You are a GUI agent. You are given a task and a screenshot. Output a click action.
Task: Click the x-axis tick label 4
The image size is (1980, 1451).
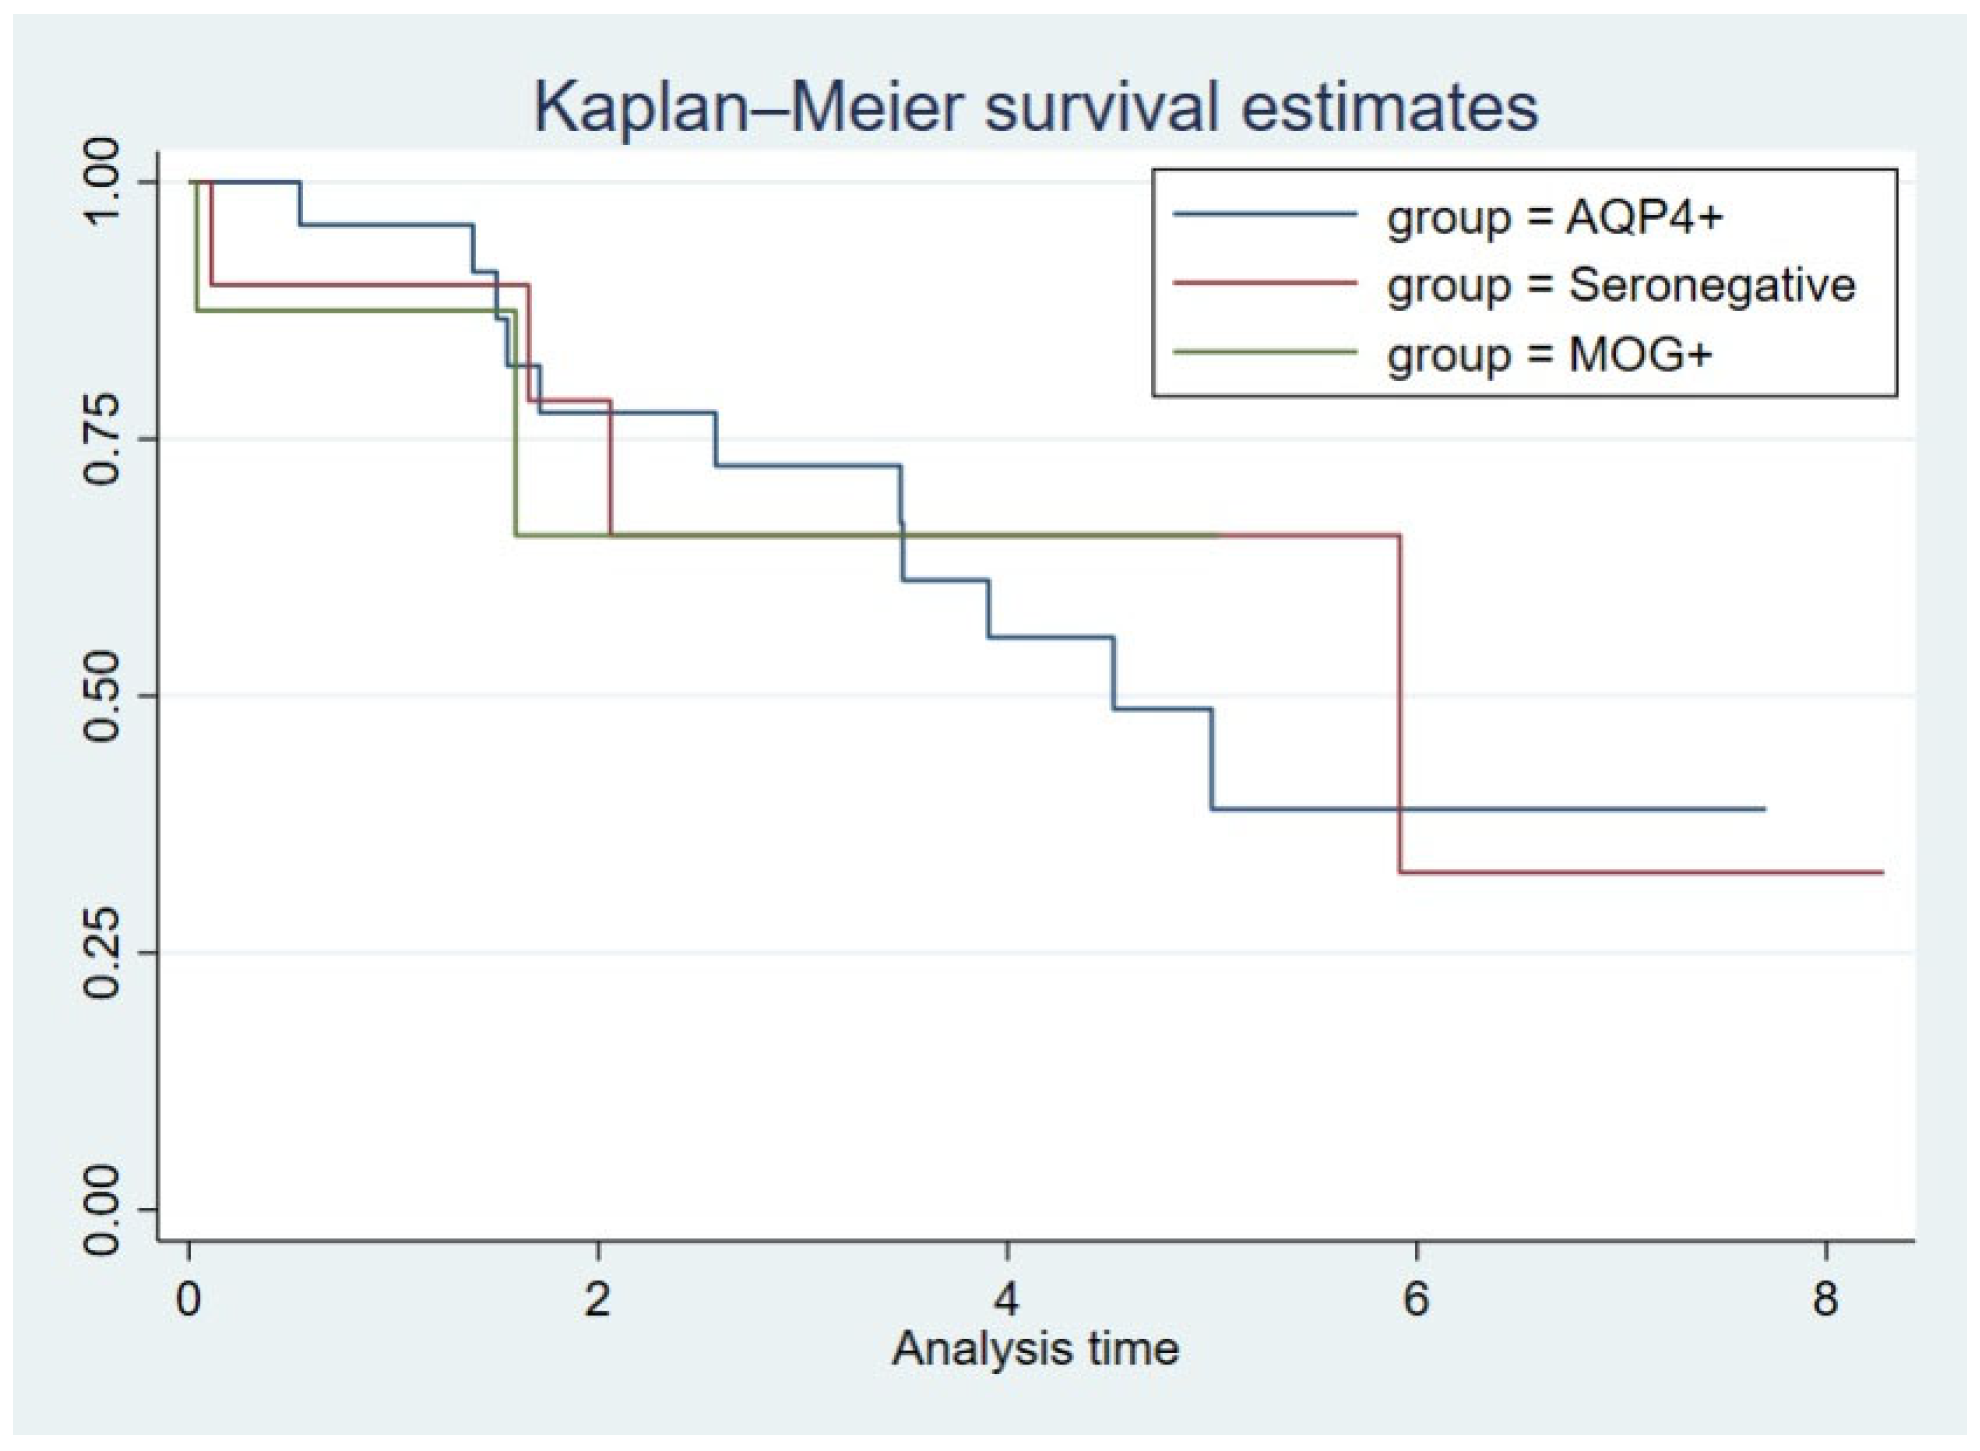1006,1299
